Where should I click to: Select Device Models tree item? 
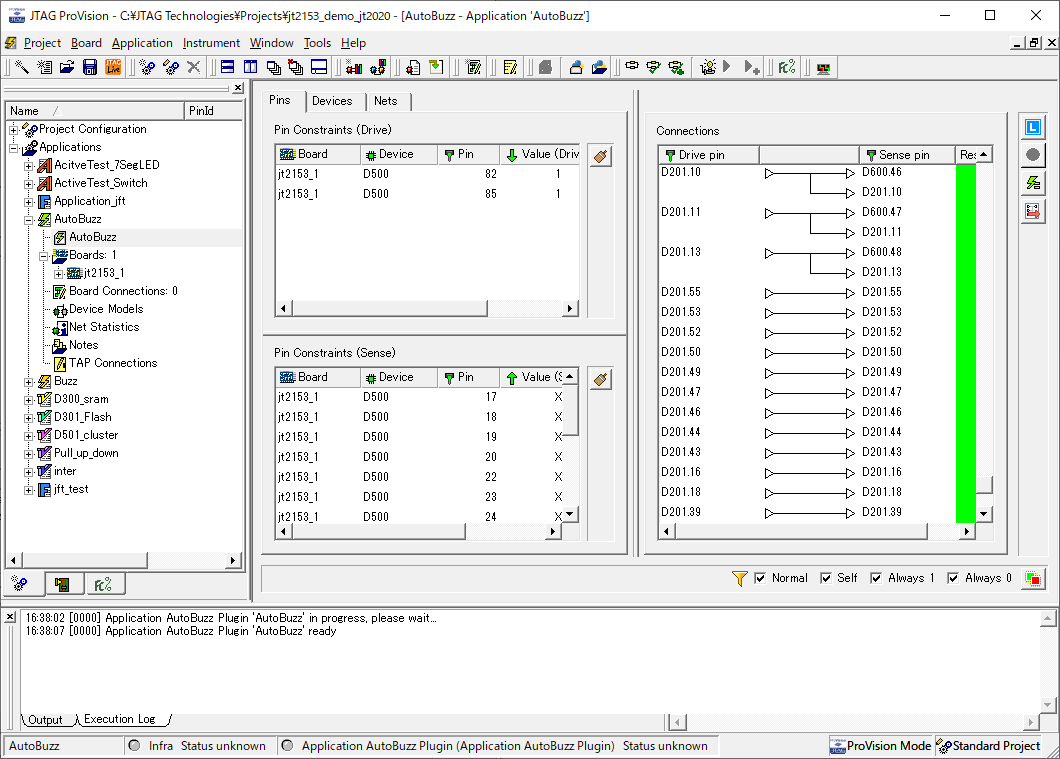point(106,309)
